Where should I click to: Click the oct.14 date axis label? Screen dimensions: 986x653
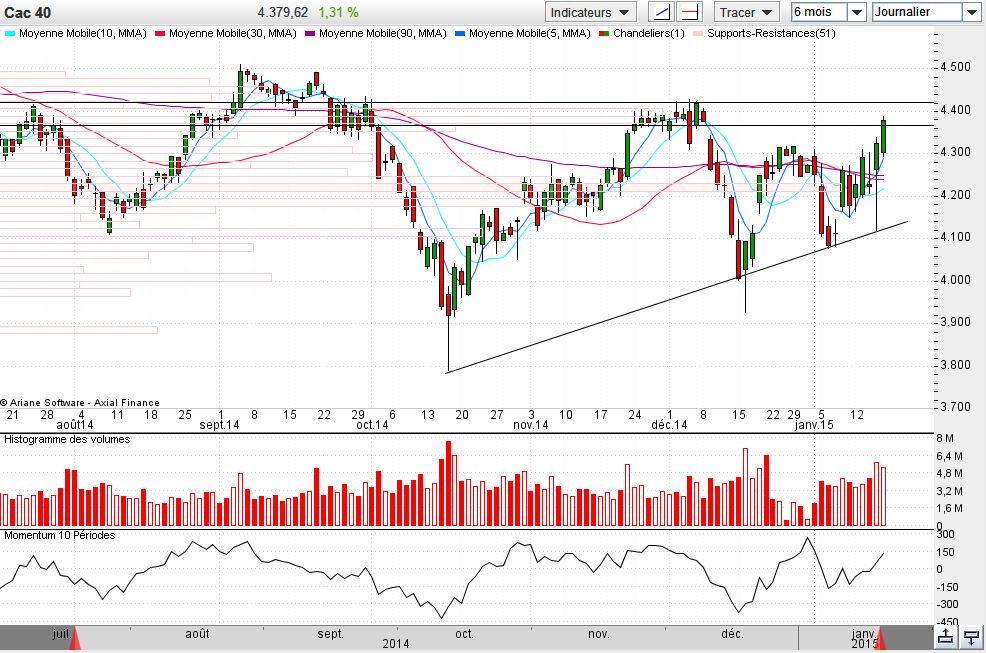[372, 425]
